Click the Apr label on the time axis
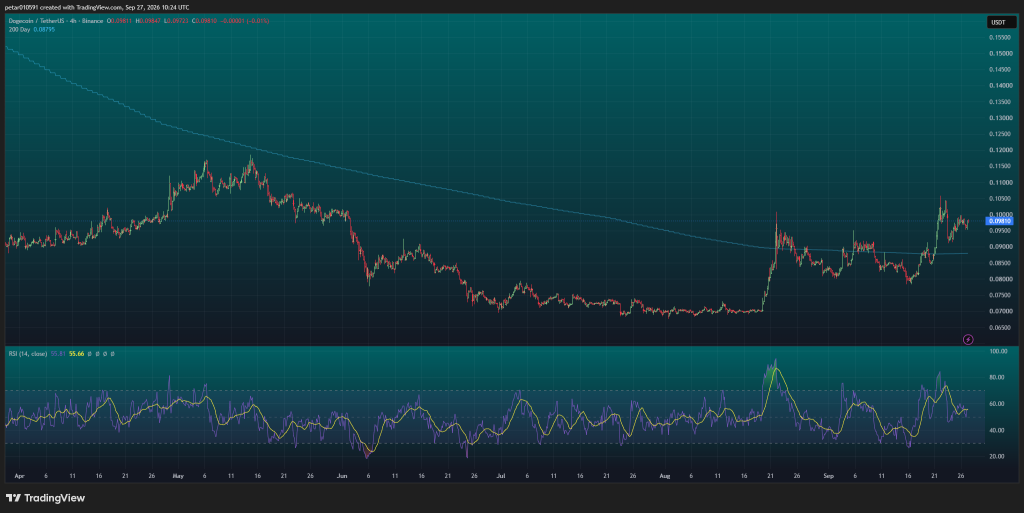 [x=20, y=476]
